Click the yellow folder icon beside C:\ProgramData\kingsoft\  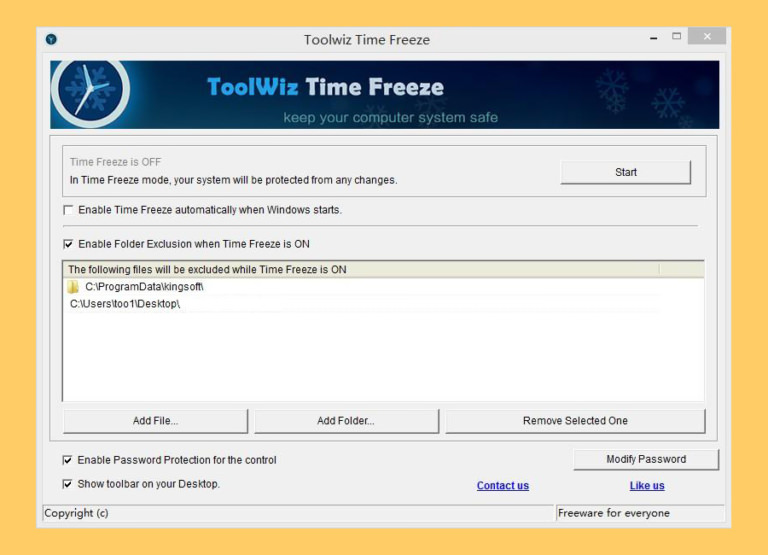pos(73,287)
